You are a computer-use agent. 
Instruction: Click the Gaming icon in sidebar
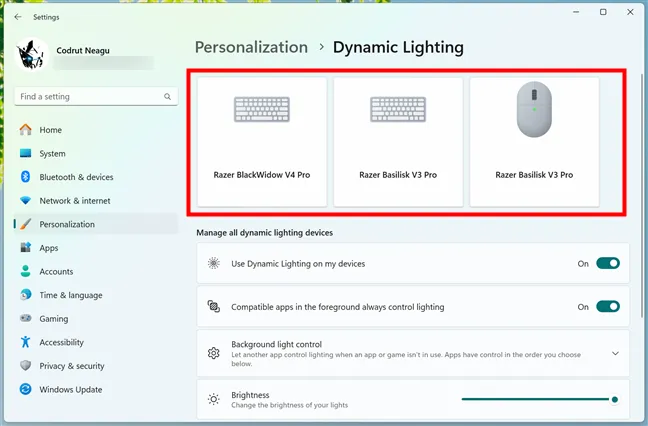click(x=24, y=319)
